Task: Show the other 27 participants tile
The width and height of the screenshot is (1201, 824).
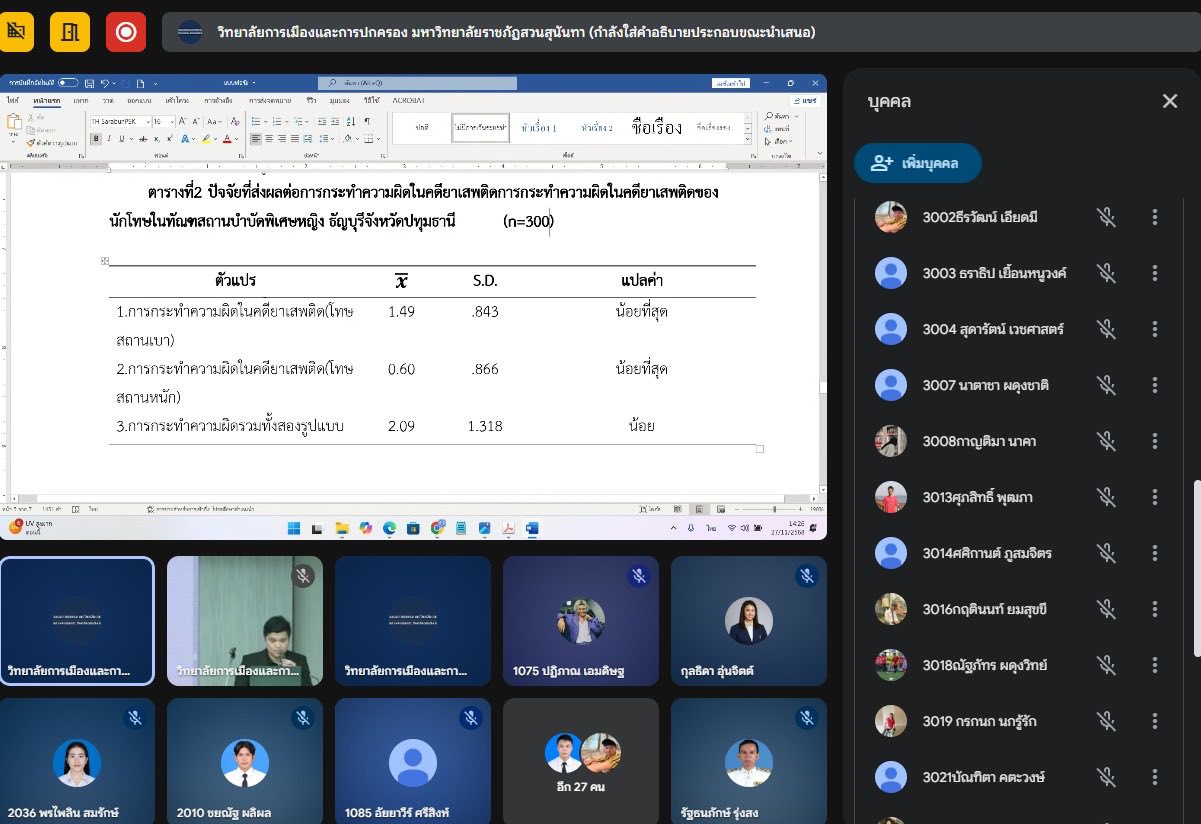Action: click(581, 761)
